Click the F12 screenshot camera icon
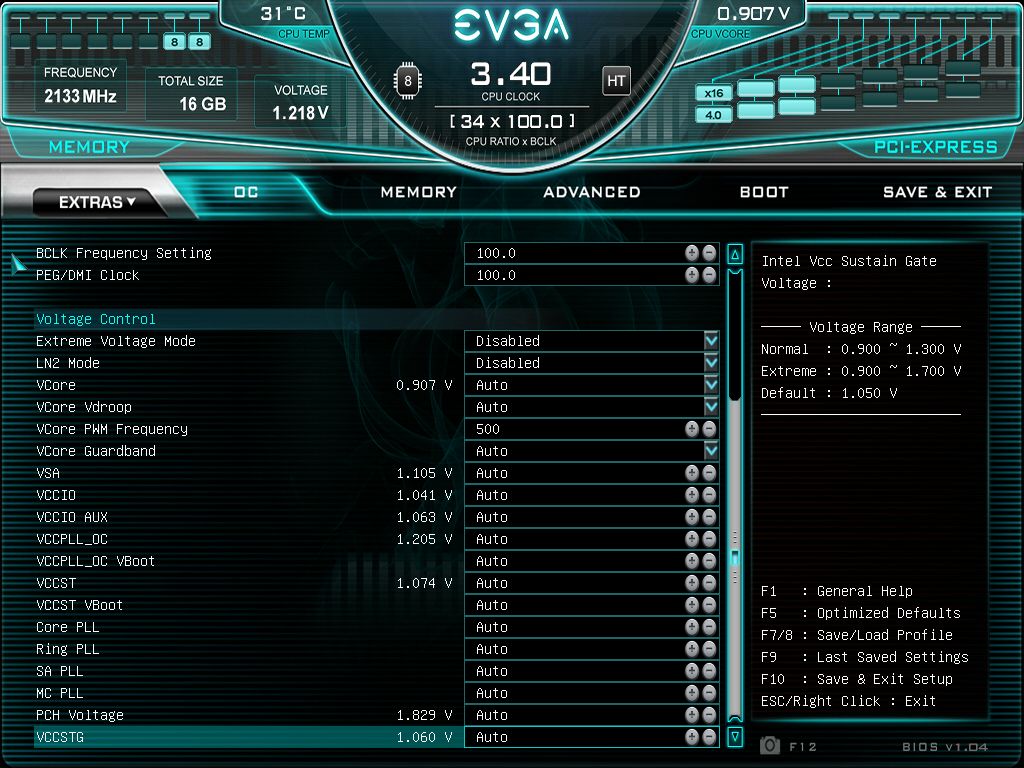 point(770,746)
